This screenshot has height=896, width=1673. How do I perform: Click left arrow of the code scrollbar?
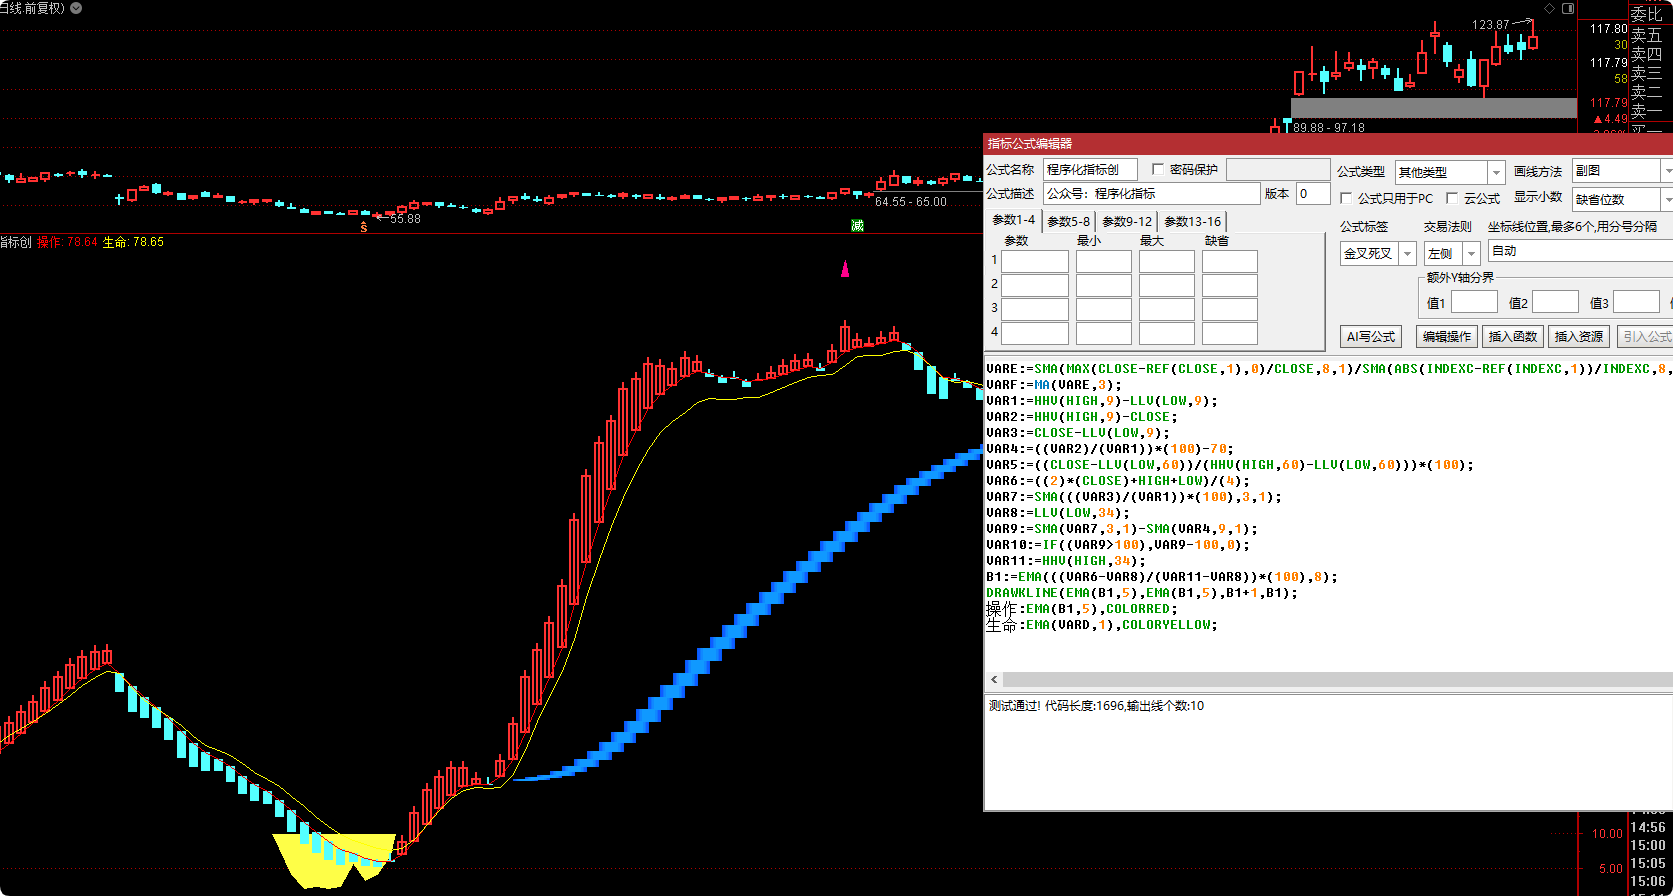tap(994, 679)
